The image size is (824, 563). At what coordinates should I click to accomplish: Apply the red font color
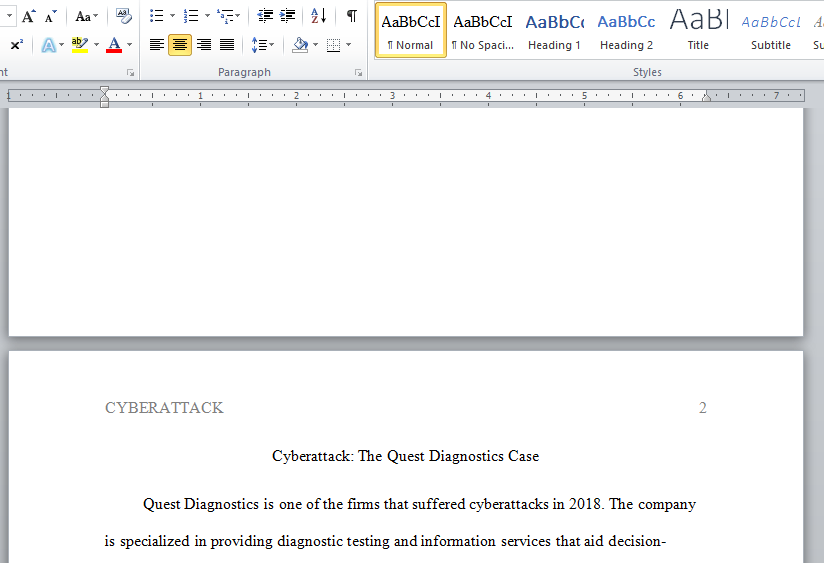coord(114,45)
